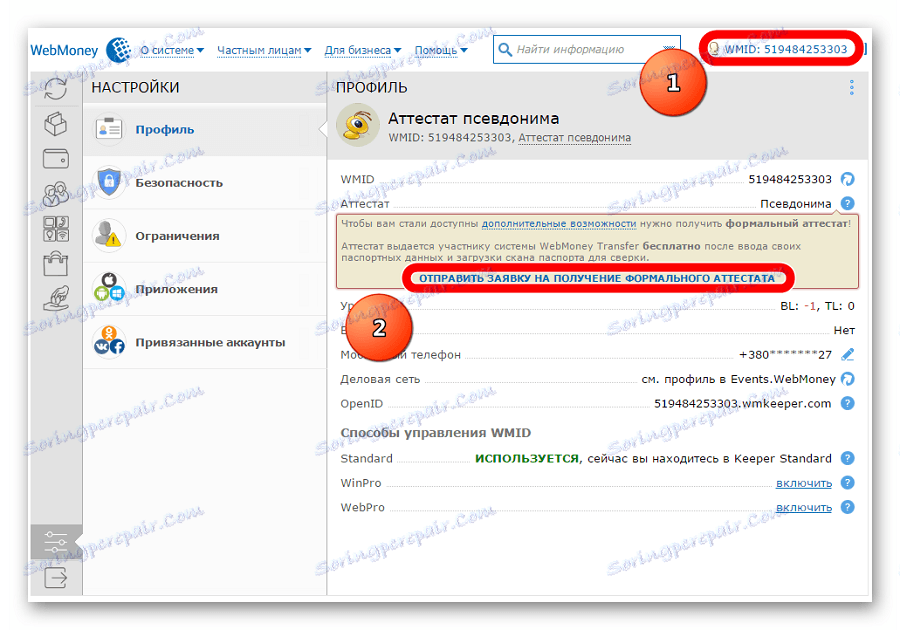This screenshot has height=630, width=900.
Task: Click the BL: -1, TL: 0 value
Action: (x=817, y=306)
